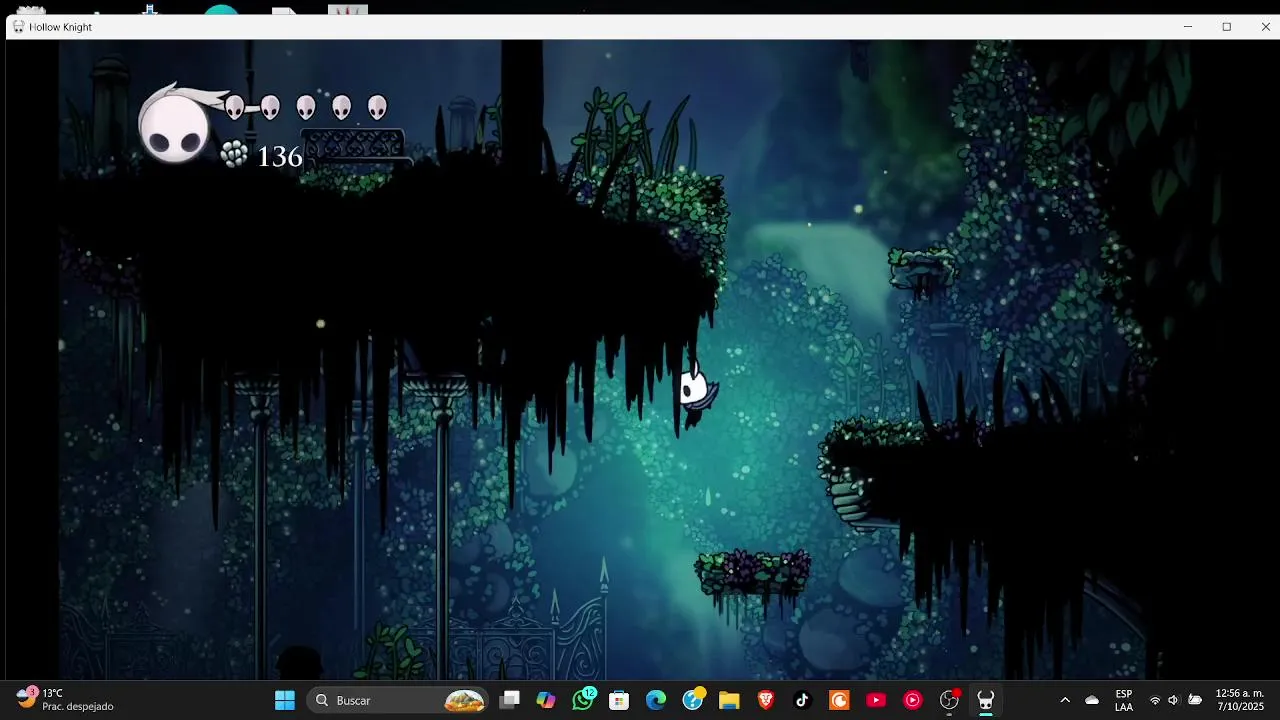Select the Hollow Knight taskbar icon
1280x720 pixels.
[x=986, y=701]
